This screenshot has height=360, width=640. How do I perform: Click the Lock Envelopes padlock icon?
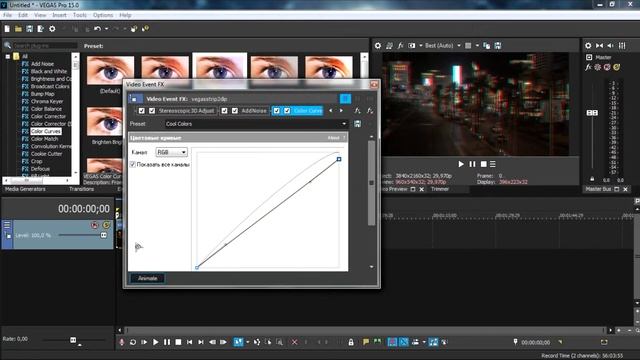pos(351,342)
